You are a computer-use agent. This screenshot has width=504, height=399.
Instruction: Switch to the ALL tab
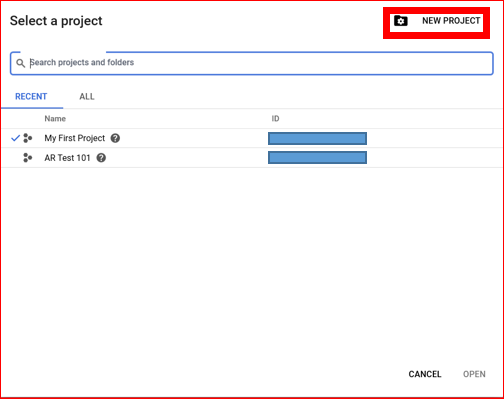[x=87, y=97]
